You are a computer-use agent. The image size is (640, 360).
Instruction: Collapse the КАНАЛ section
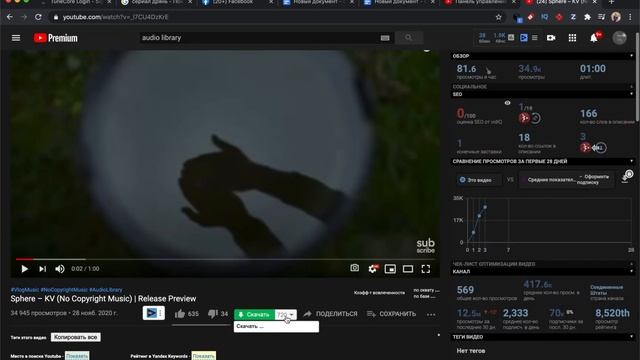[x=631, y=271]
